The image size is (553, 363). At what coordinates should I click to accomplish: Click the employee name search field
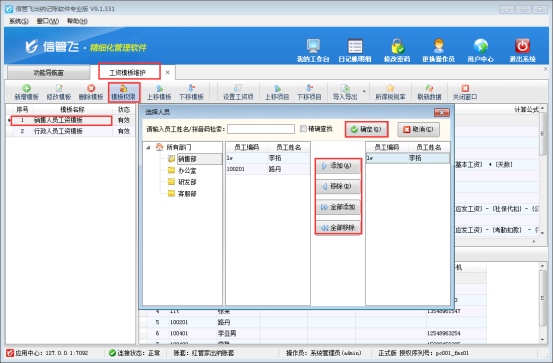tap(261, 129)
